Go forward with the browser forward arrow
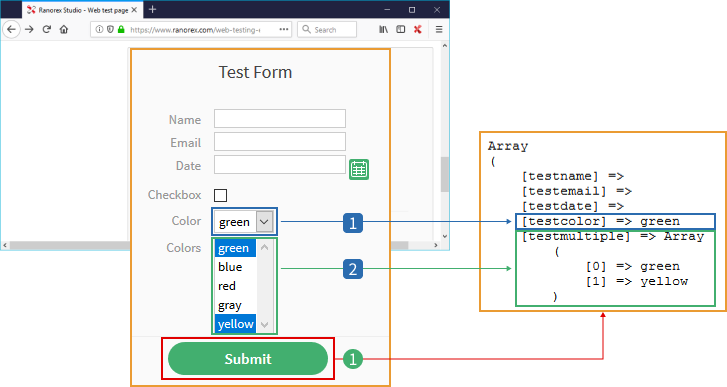The image size is (727, 387). pos(29,30)
